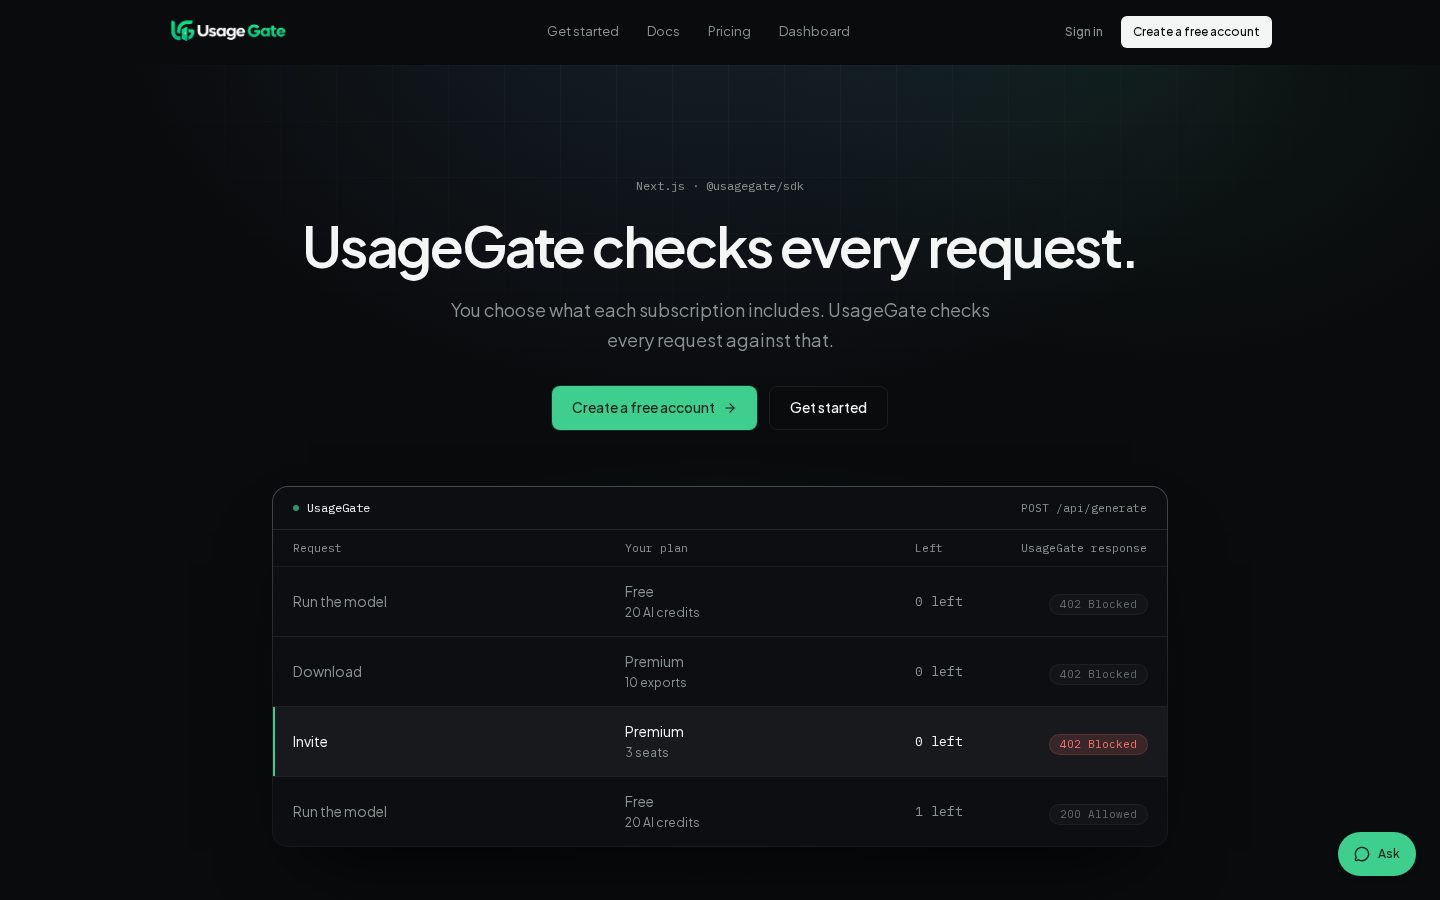Click the chat bubble icon on Ask

(x=1362, y=854)
